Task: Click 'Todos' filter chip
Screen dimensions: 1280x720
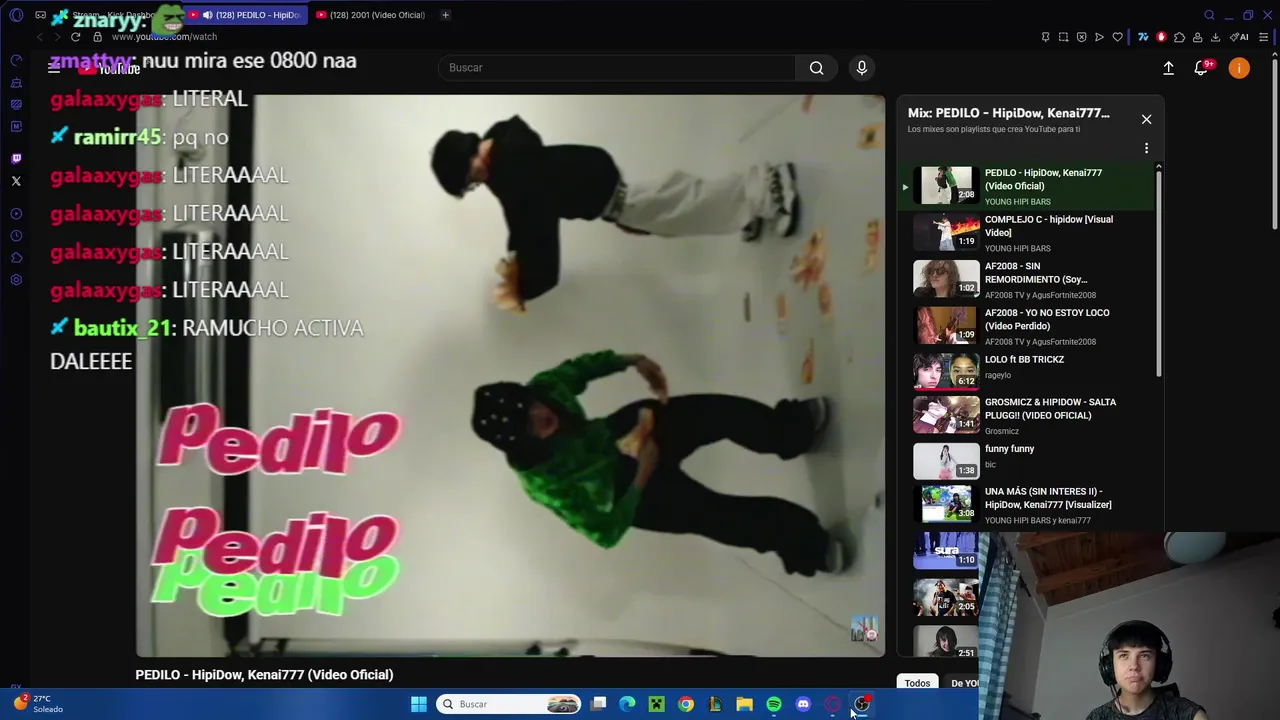Action: tap(917, 683)
